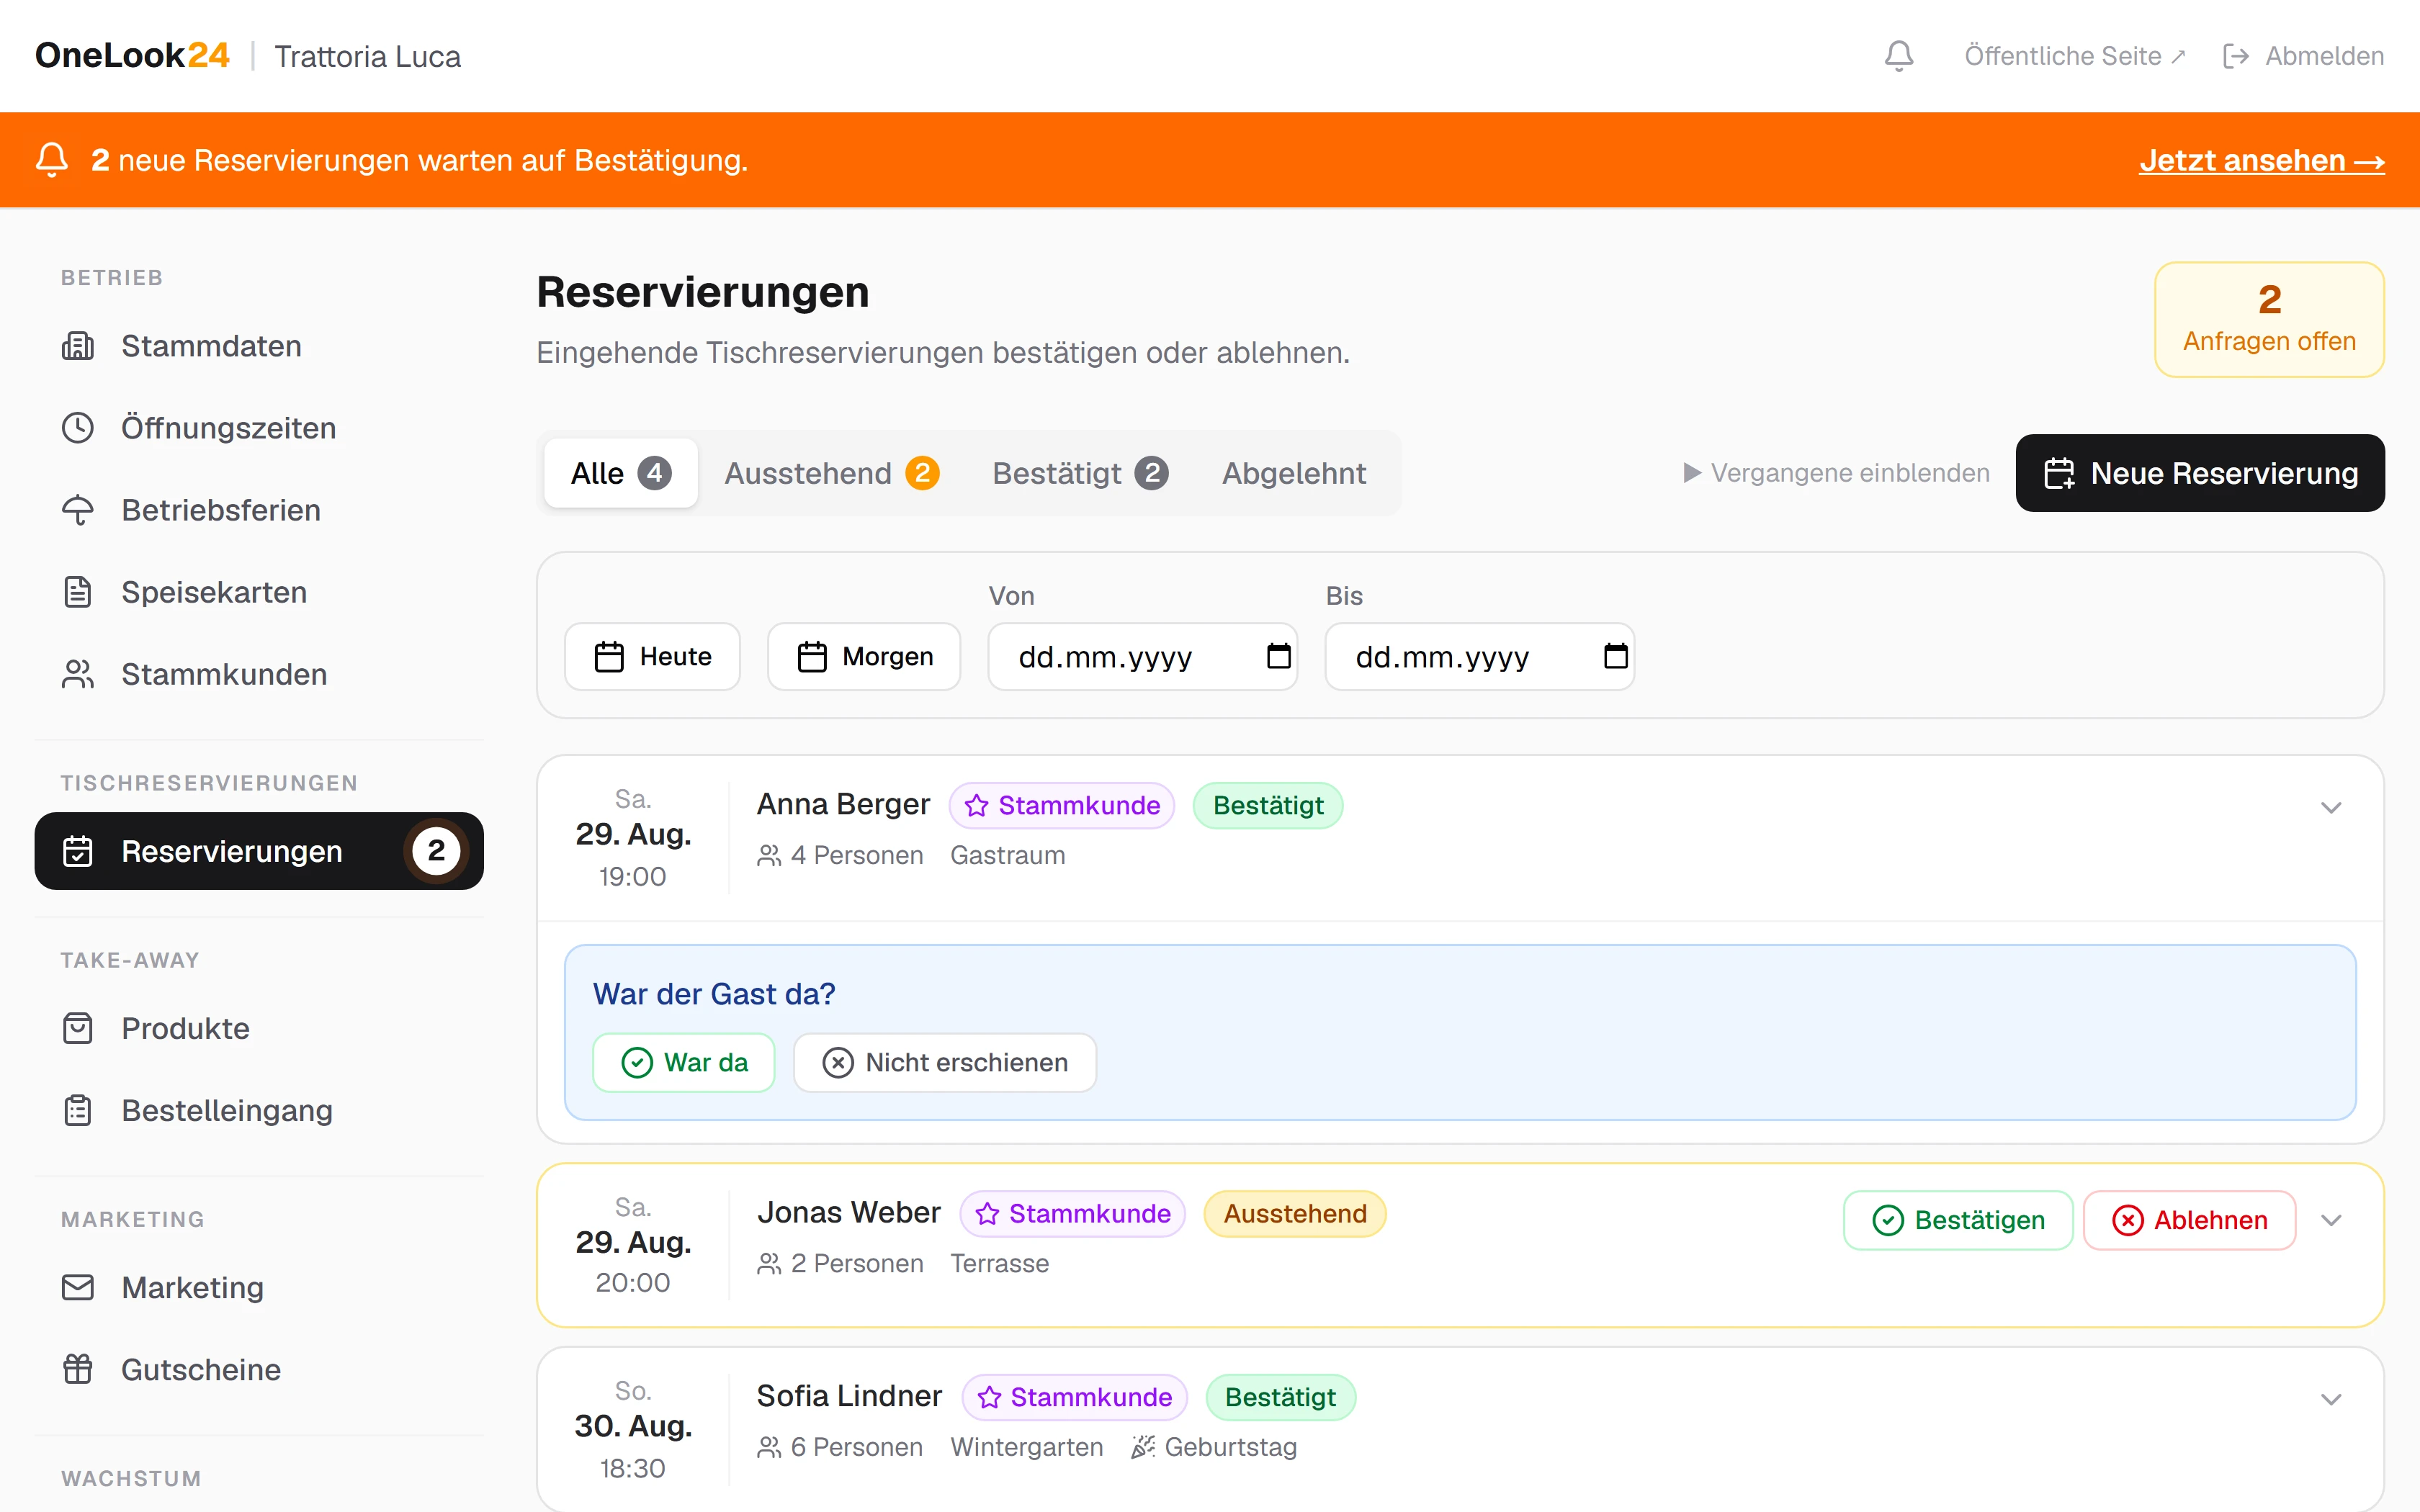
Task: Open Speisekarten in the sidebar
Action: pyautogui.click(x=259, y=592)
